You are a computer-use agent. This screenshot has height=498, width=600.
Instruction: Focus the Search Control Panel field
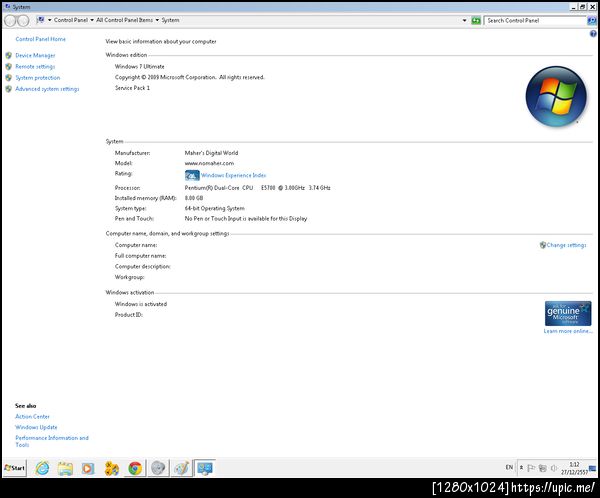pos(536,20)
